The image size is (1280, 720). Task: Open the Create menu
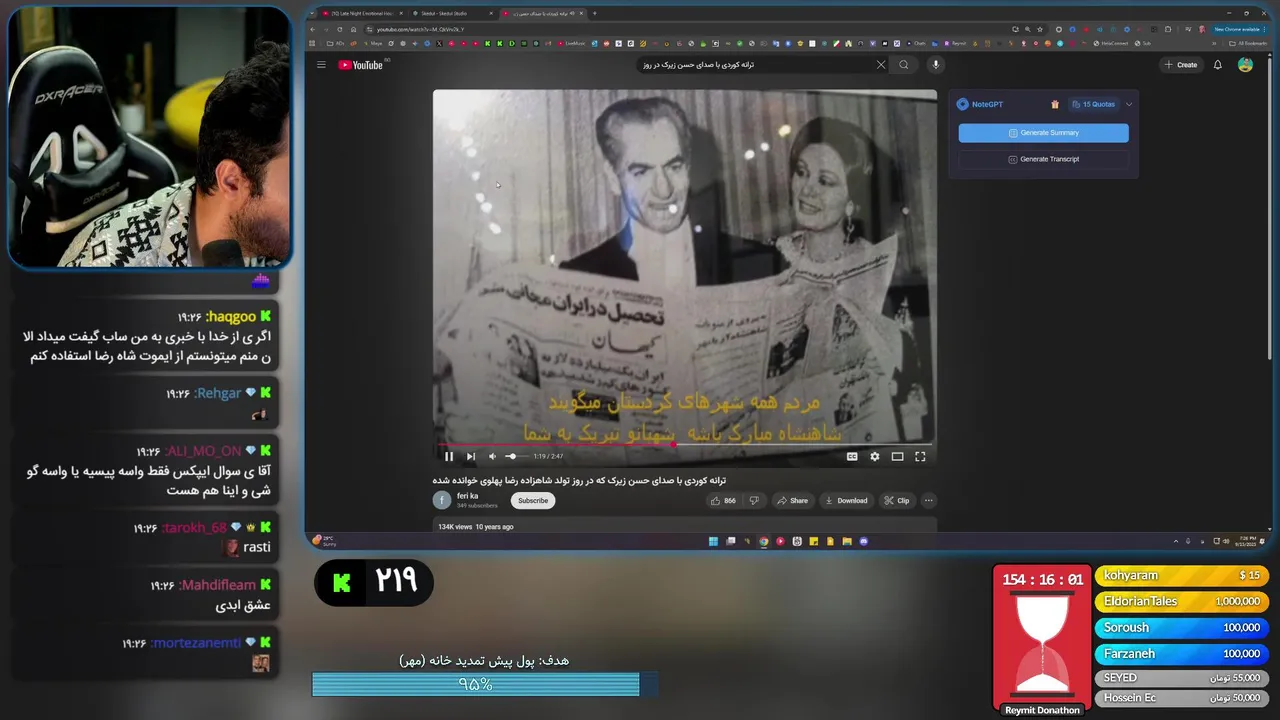(1181, 65)
